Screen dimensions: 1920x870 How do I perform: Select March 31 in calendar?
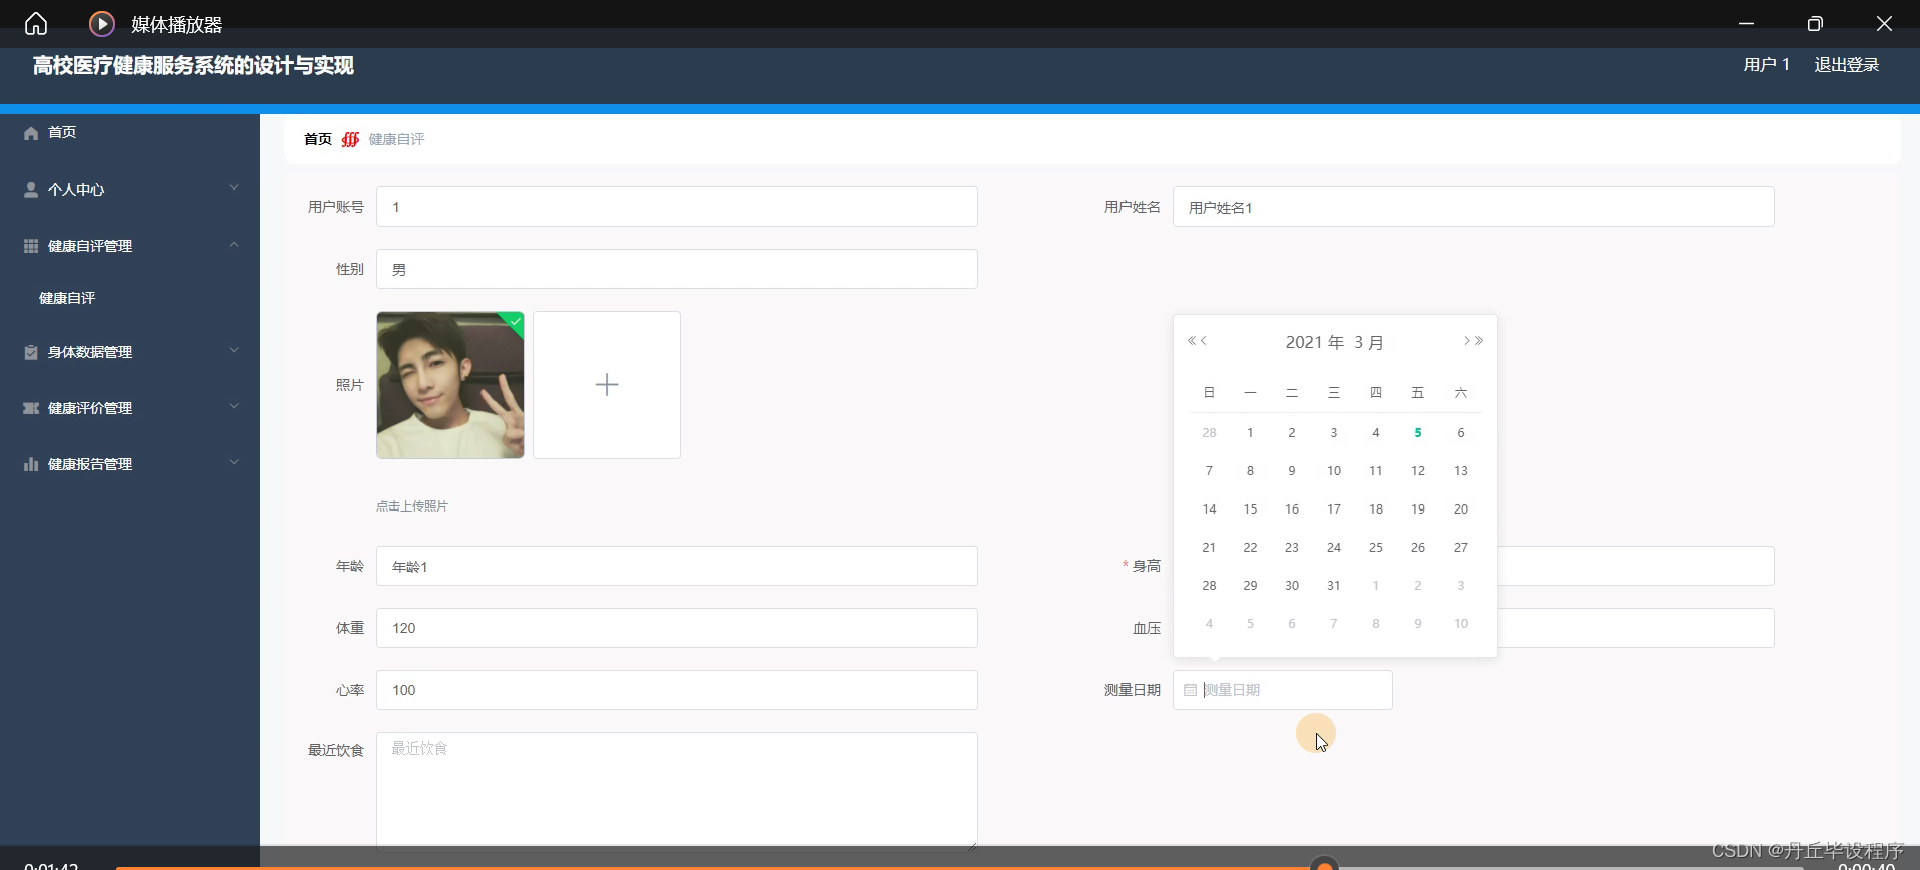[x=1334, y=586]
